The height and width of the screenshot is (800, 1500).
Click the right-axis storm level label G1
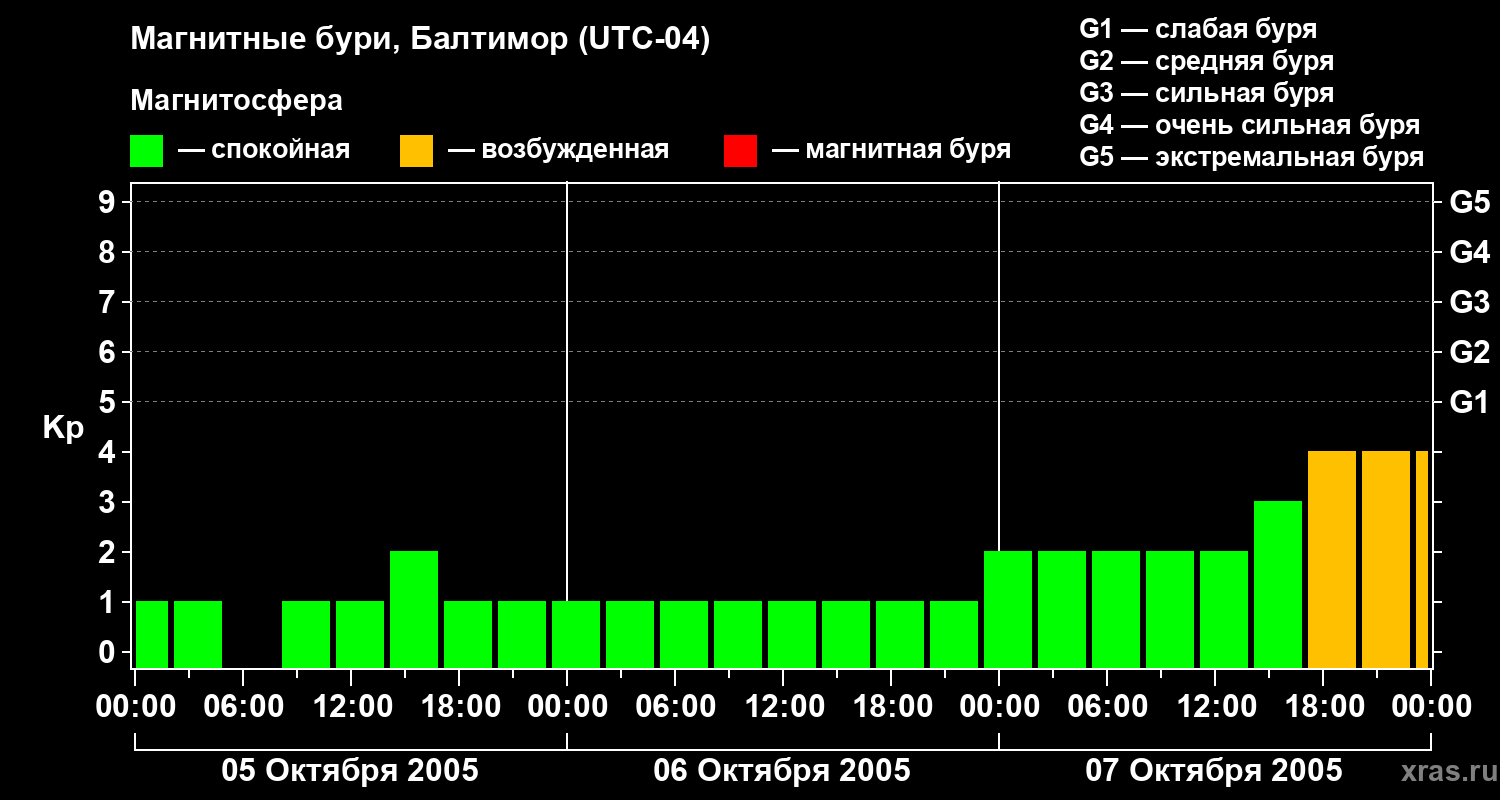point(1469,402)
